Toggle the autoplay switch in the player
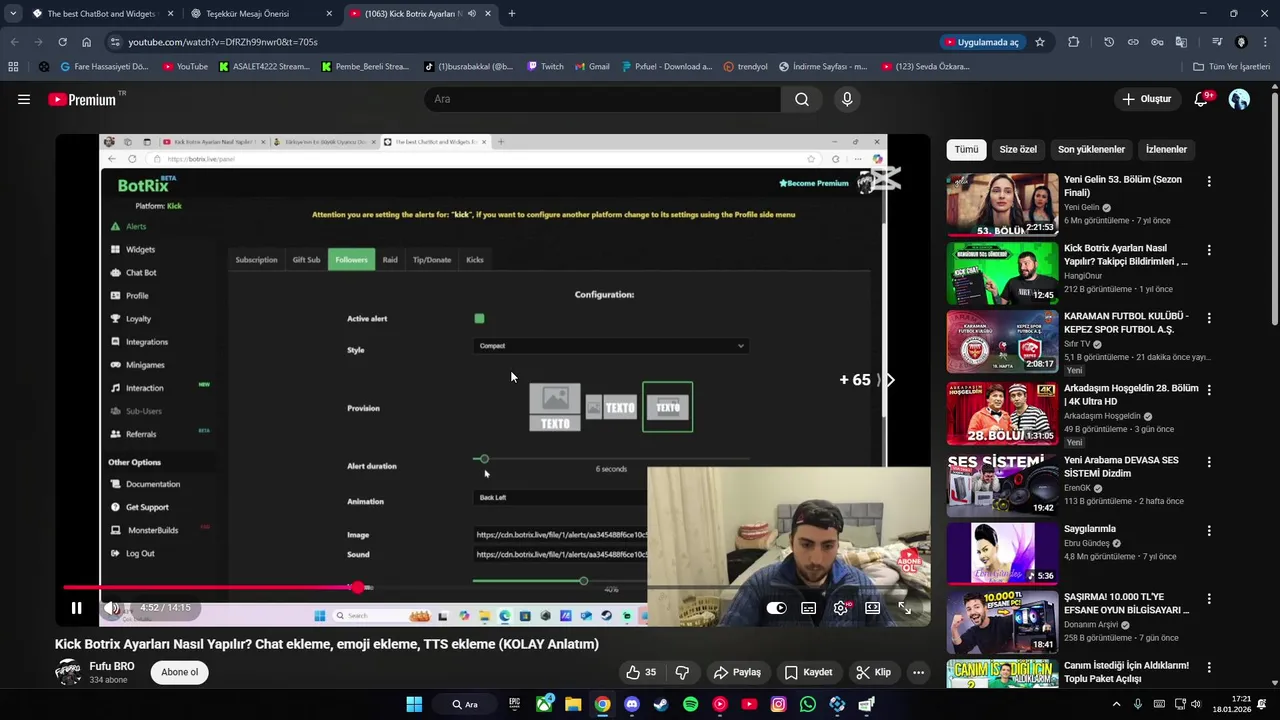Viewport: 1280px width, 720px height. click(x=776, y=608)
